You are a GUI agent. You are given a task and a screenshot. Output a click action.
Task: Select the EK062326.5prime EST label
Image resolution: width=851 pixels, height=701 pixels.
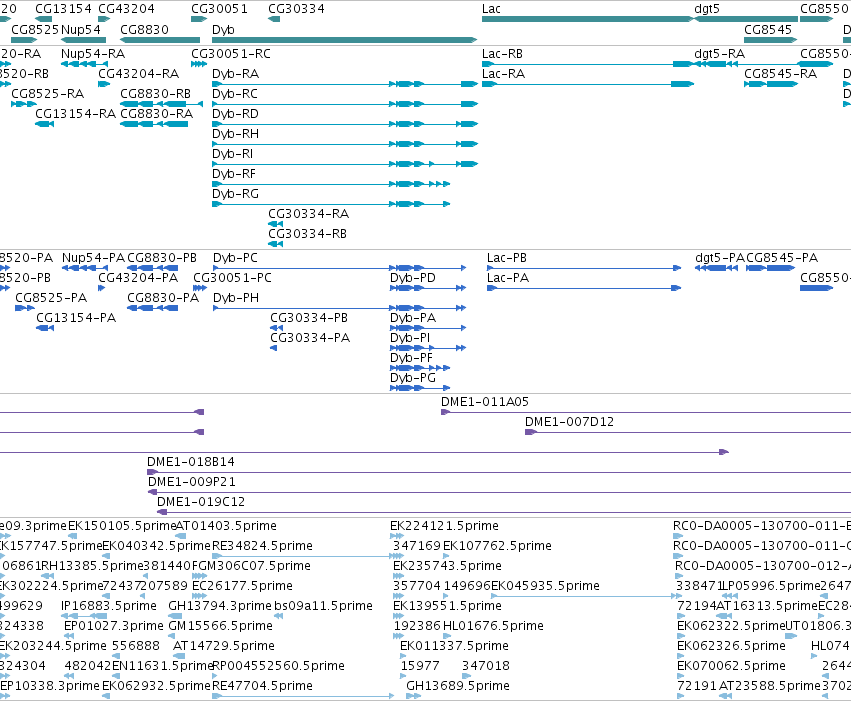pyautogui.click(x=731, y=646)
